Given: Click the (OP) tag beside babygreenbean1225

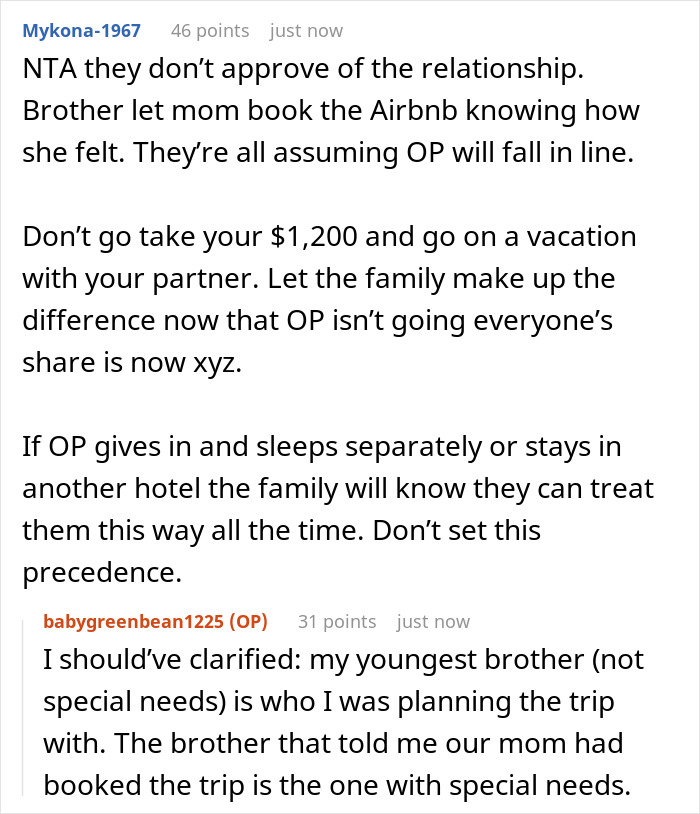Looking at the screenshot, I should coord(248,622).
